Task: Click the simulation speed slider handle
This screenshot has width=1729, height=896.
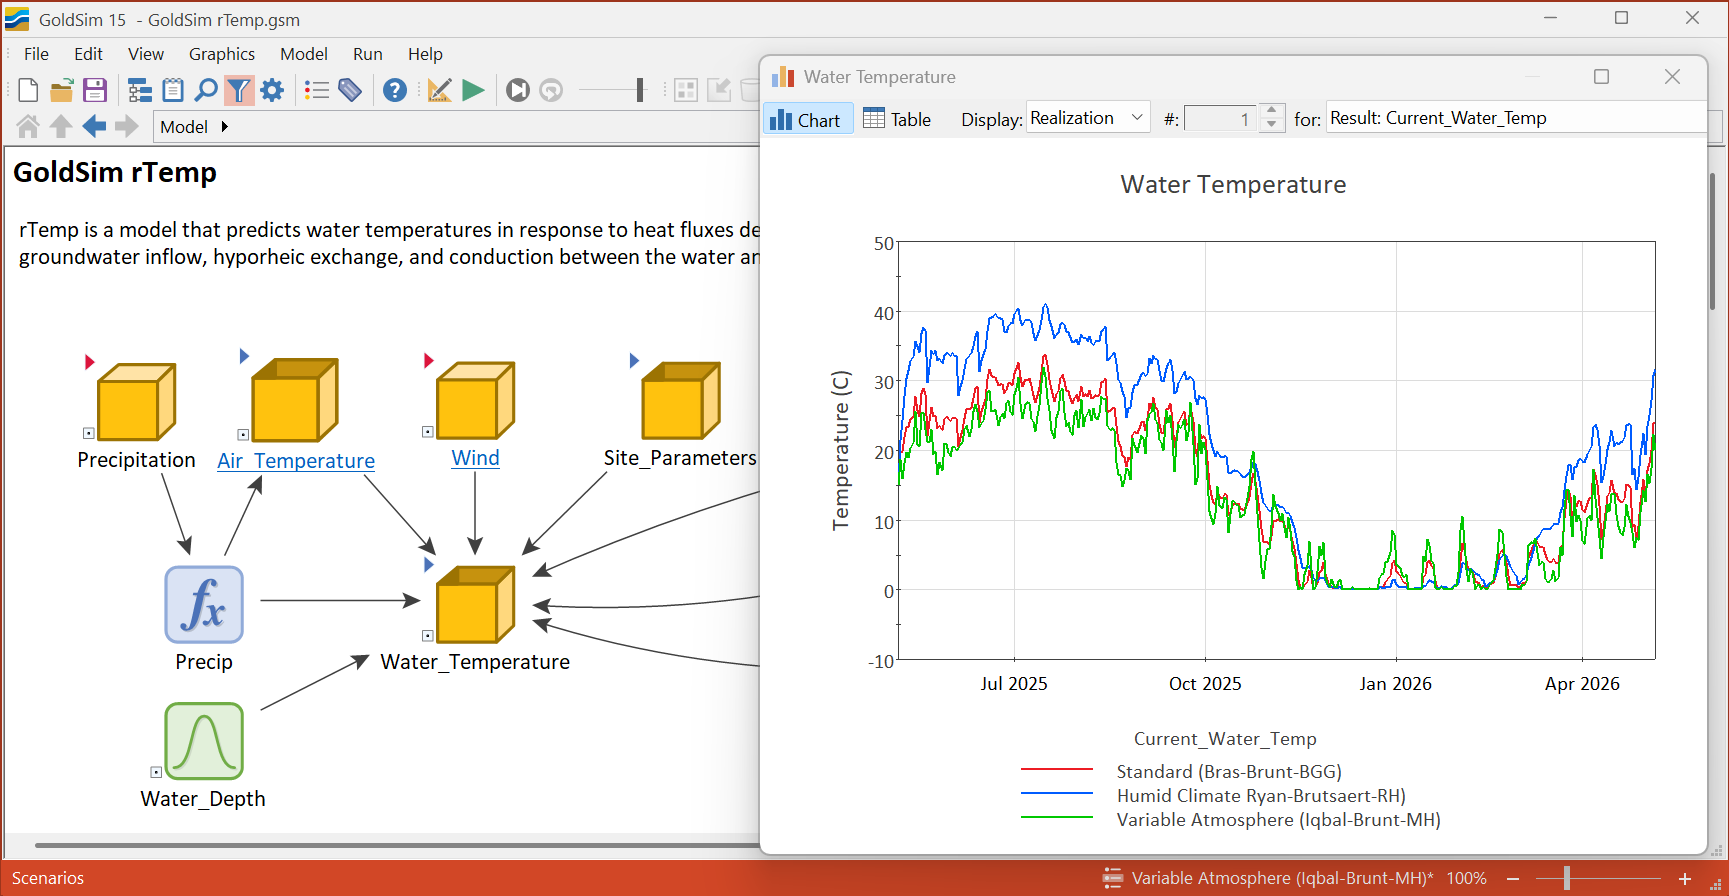Action: click(640, 90)
